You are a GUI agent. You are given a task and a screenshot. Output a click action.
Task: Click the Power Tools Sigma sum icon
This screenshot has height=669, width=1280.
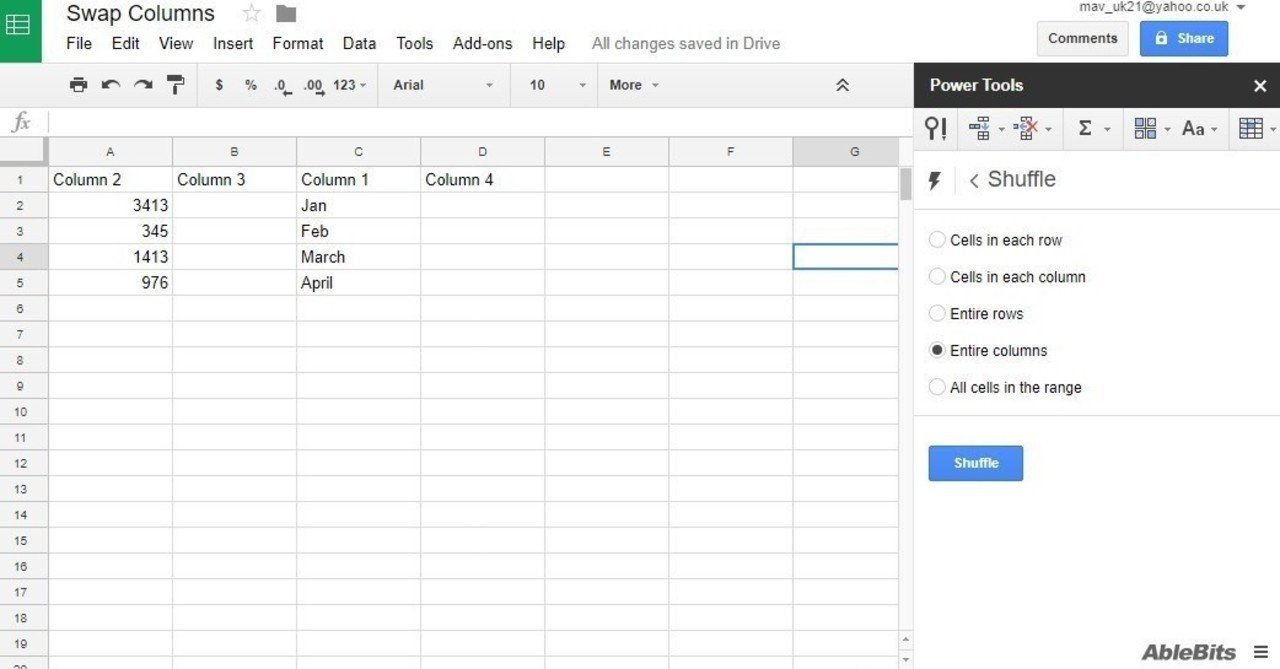point(1085,128)
